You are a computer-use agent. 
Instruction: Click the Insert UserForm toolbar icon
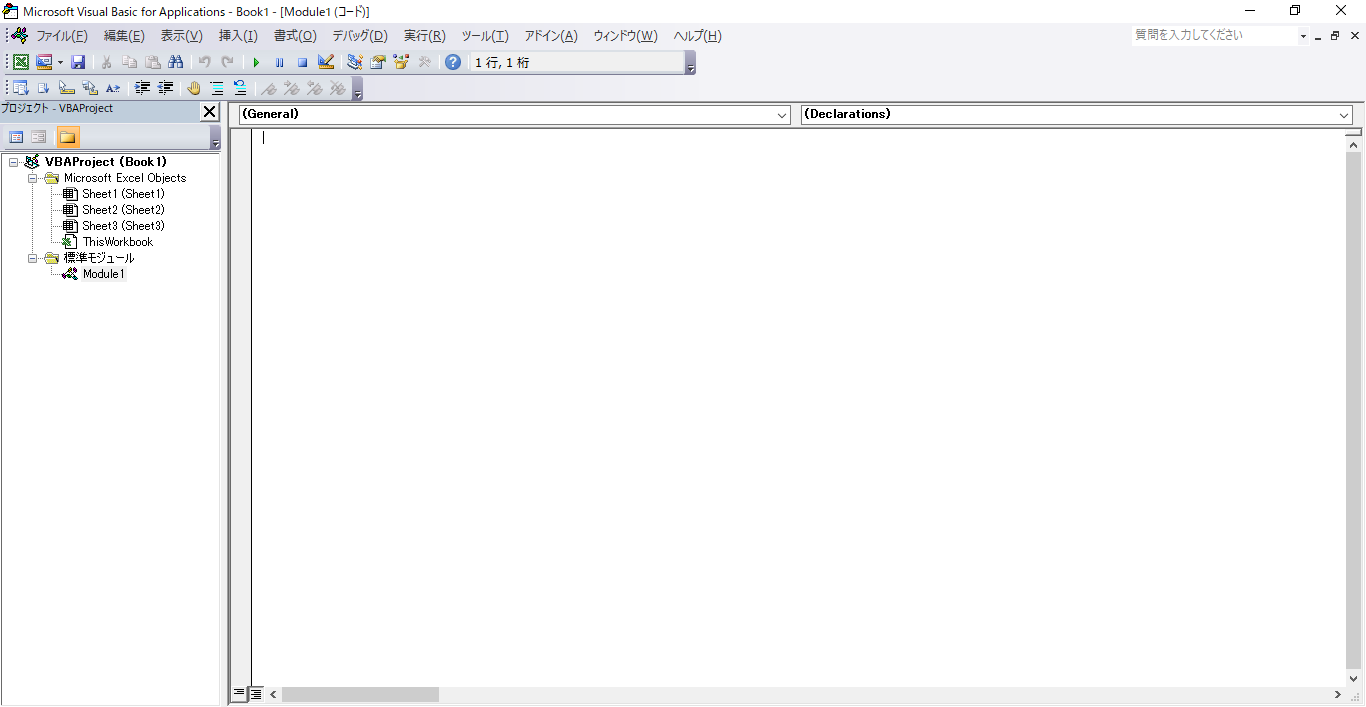tap(44, 62)
